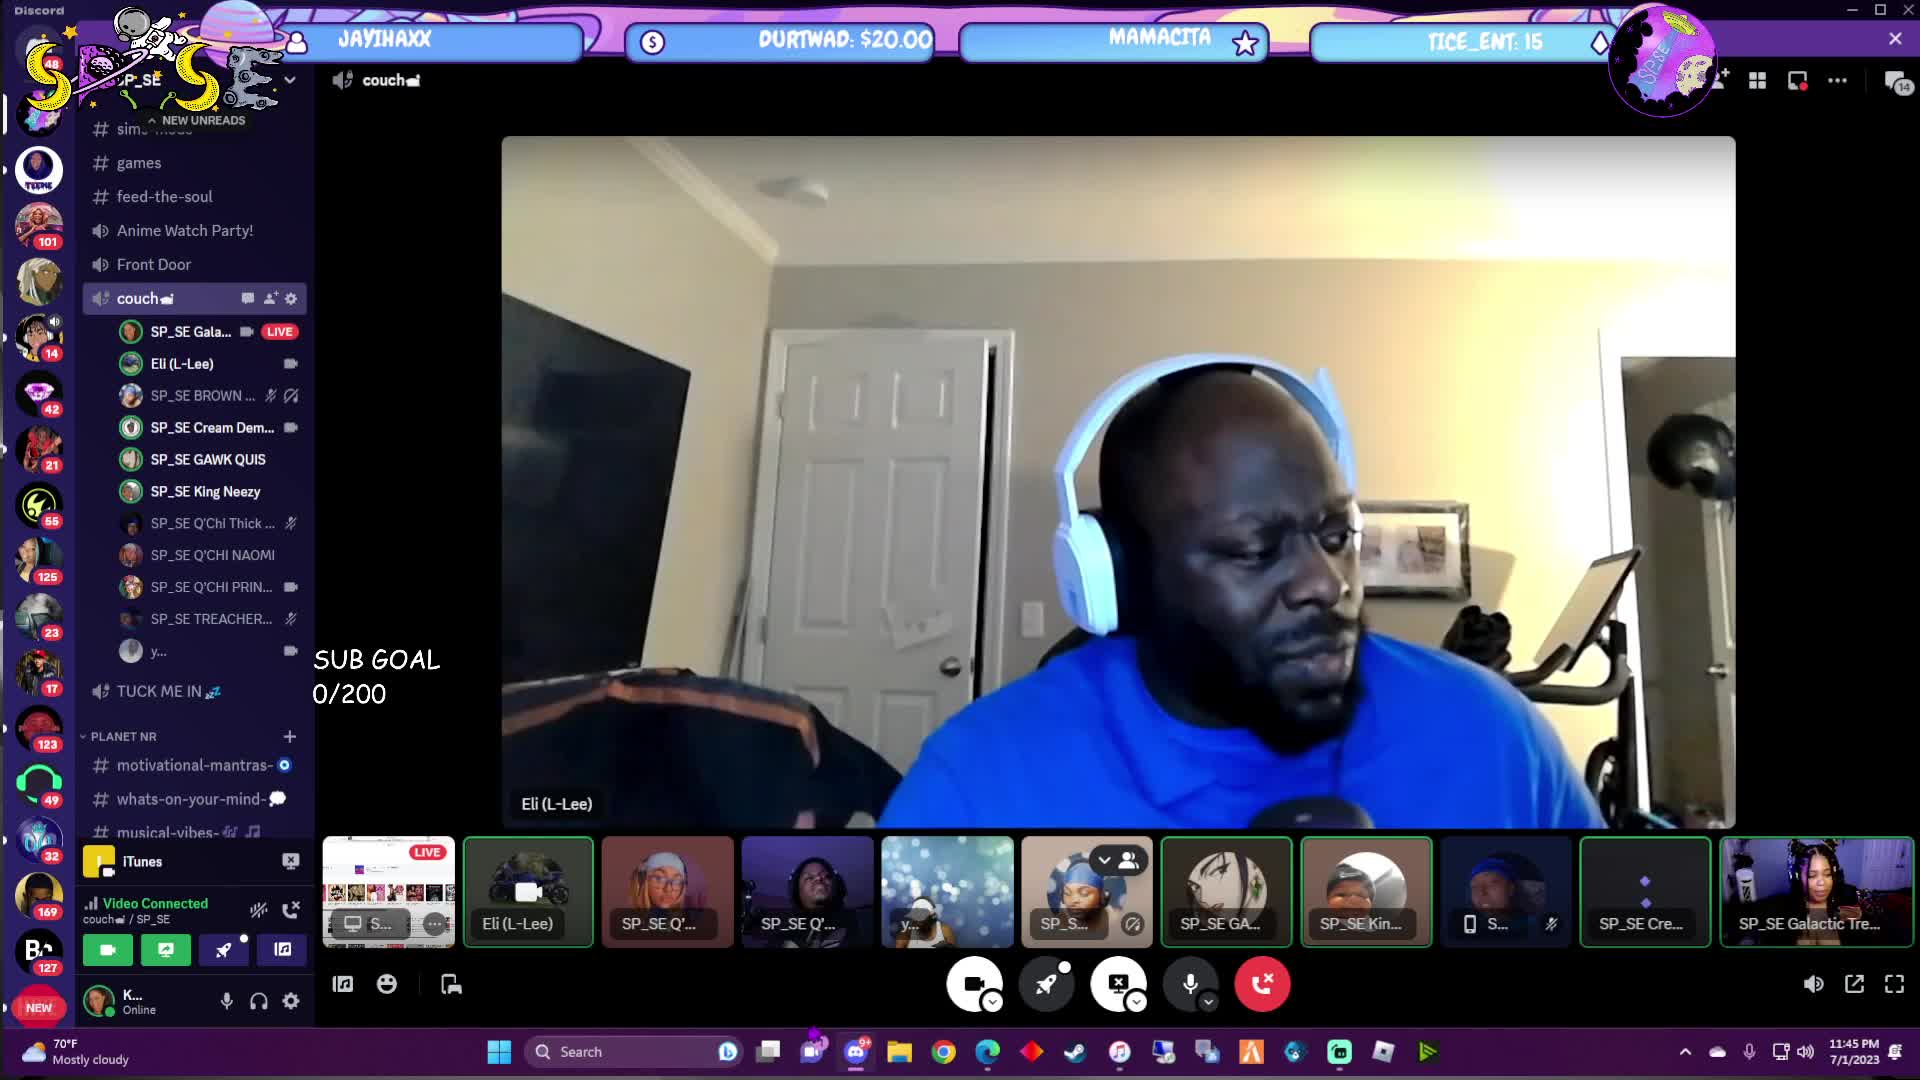This screenshot has height=1080, width=1920.
Task: Toggle the camera in the call controls
Action: pos(973,984)
